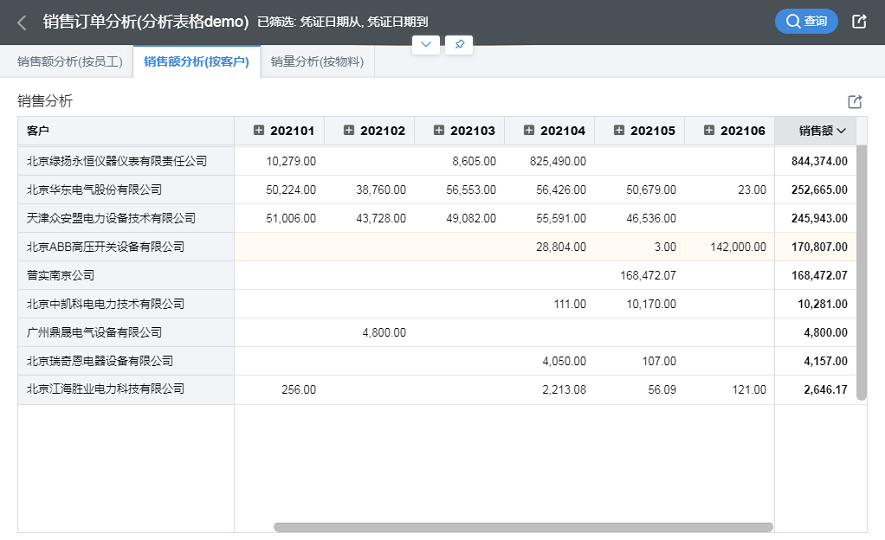Viewport: 885px width, 540px height.
Task: Click the plus icon beside 202106
Action: [x=709, y=131]
